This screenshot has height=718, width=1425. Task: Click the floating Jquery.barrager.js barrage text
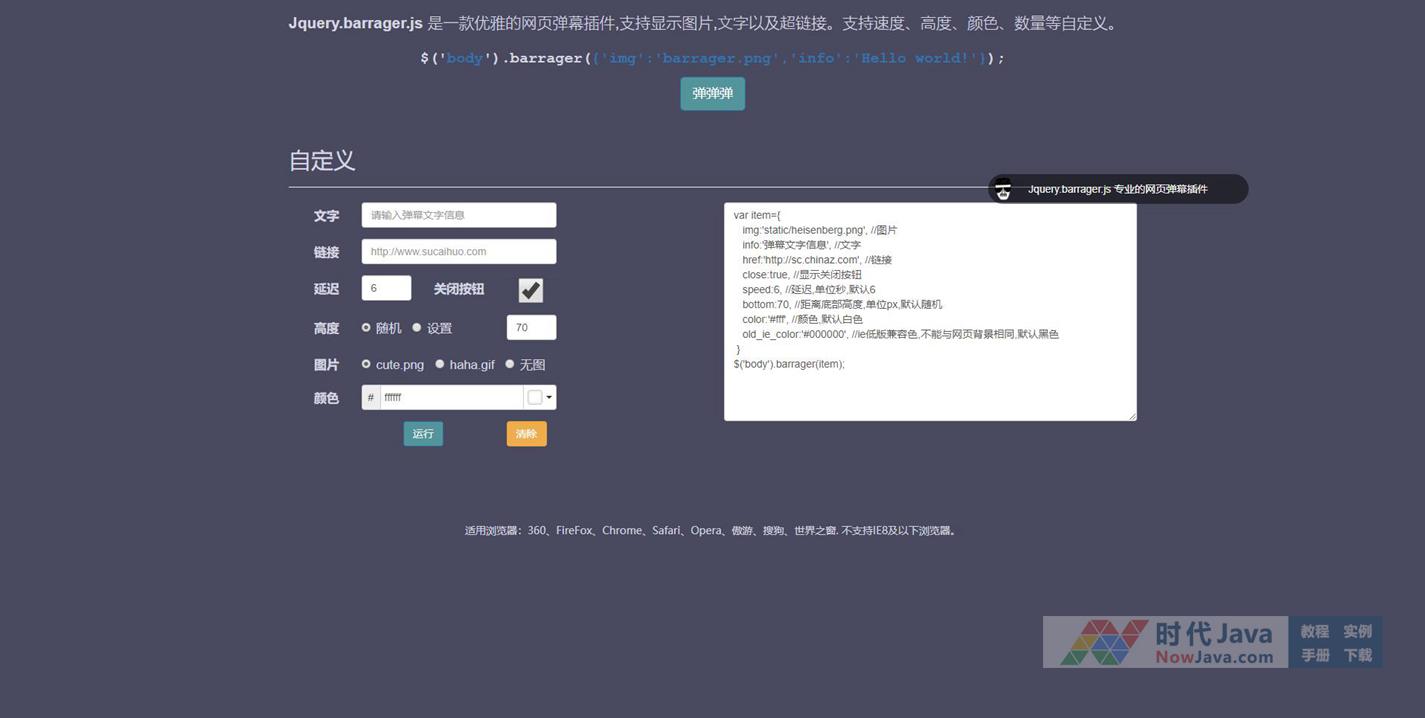pyautogui.click(x=1117, y=189)
